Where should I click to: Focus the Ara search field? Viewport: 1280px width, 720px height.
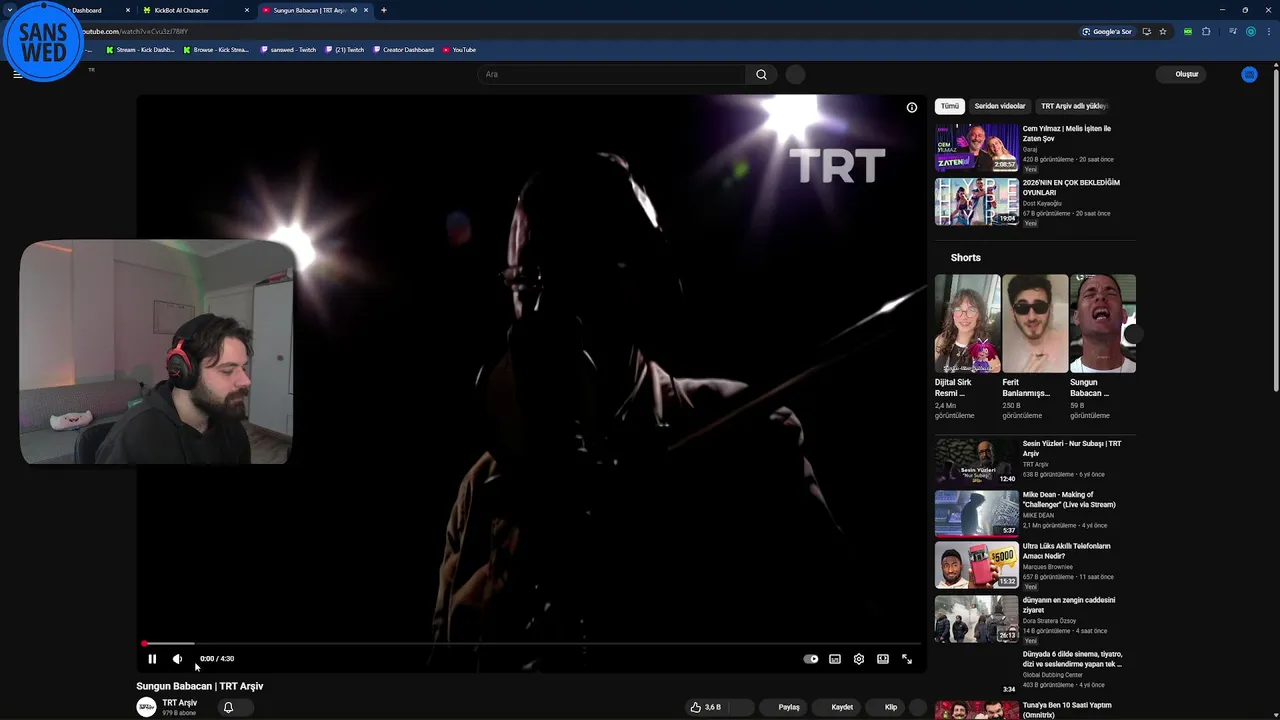click(611, 74)
